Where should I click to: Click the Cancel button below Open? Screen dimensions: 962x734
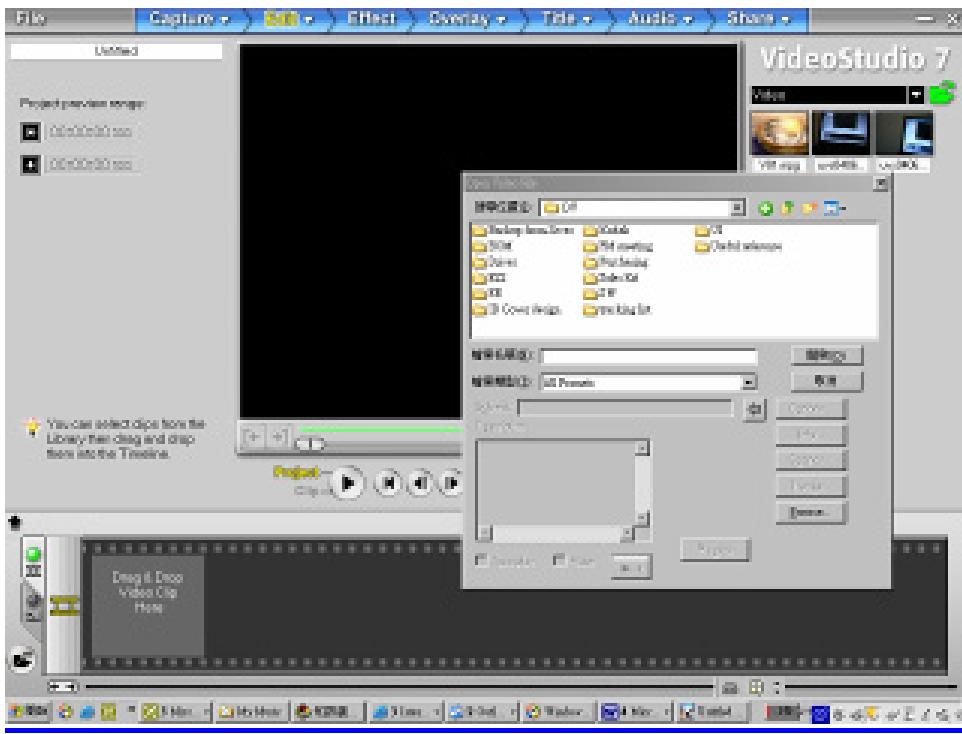pos(826,381)
